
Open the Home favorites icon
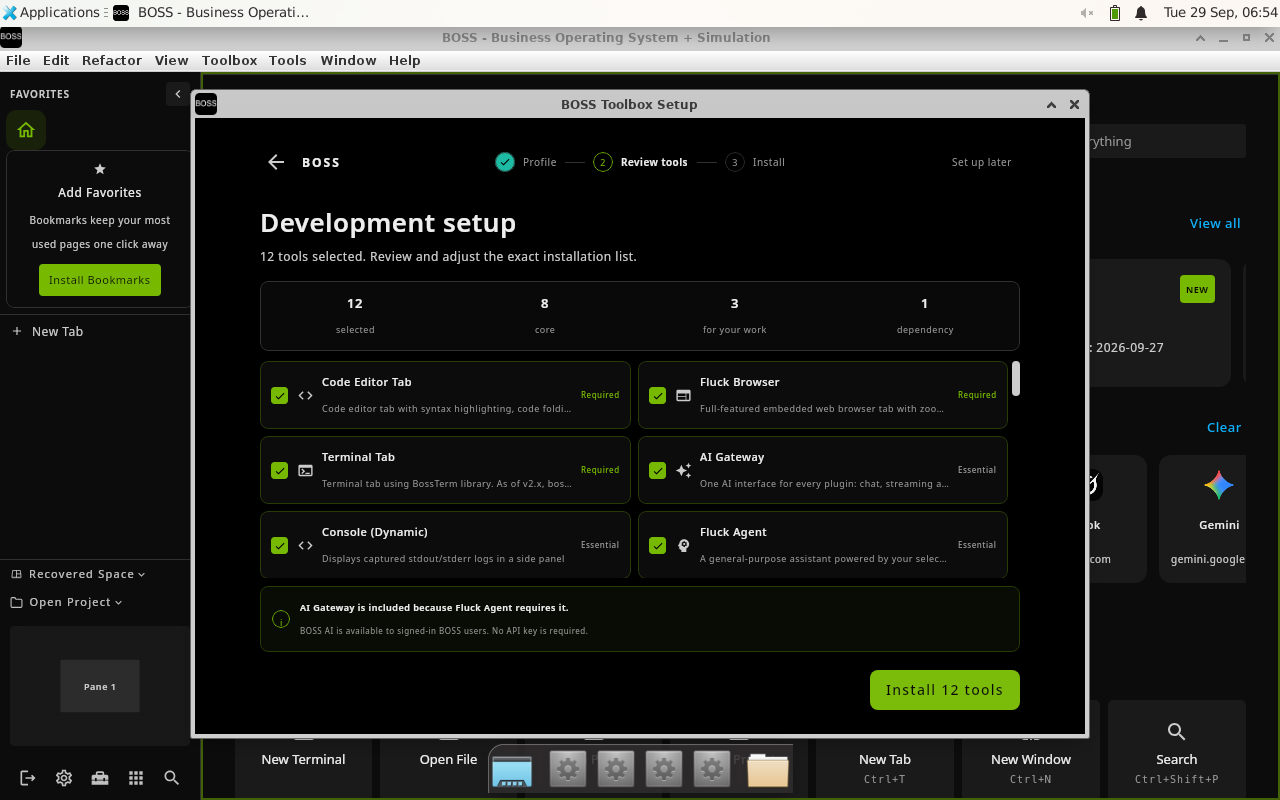point(26,130)
